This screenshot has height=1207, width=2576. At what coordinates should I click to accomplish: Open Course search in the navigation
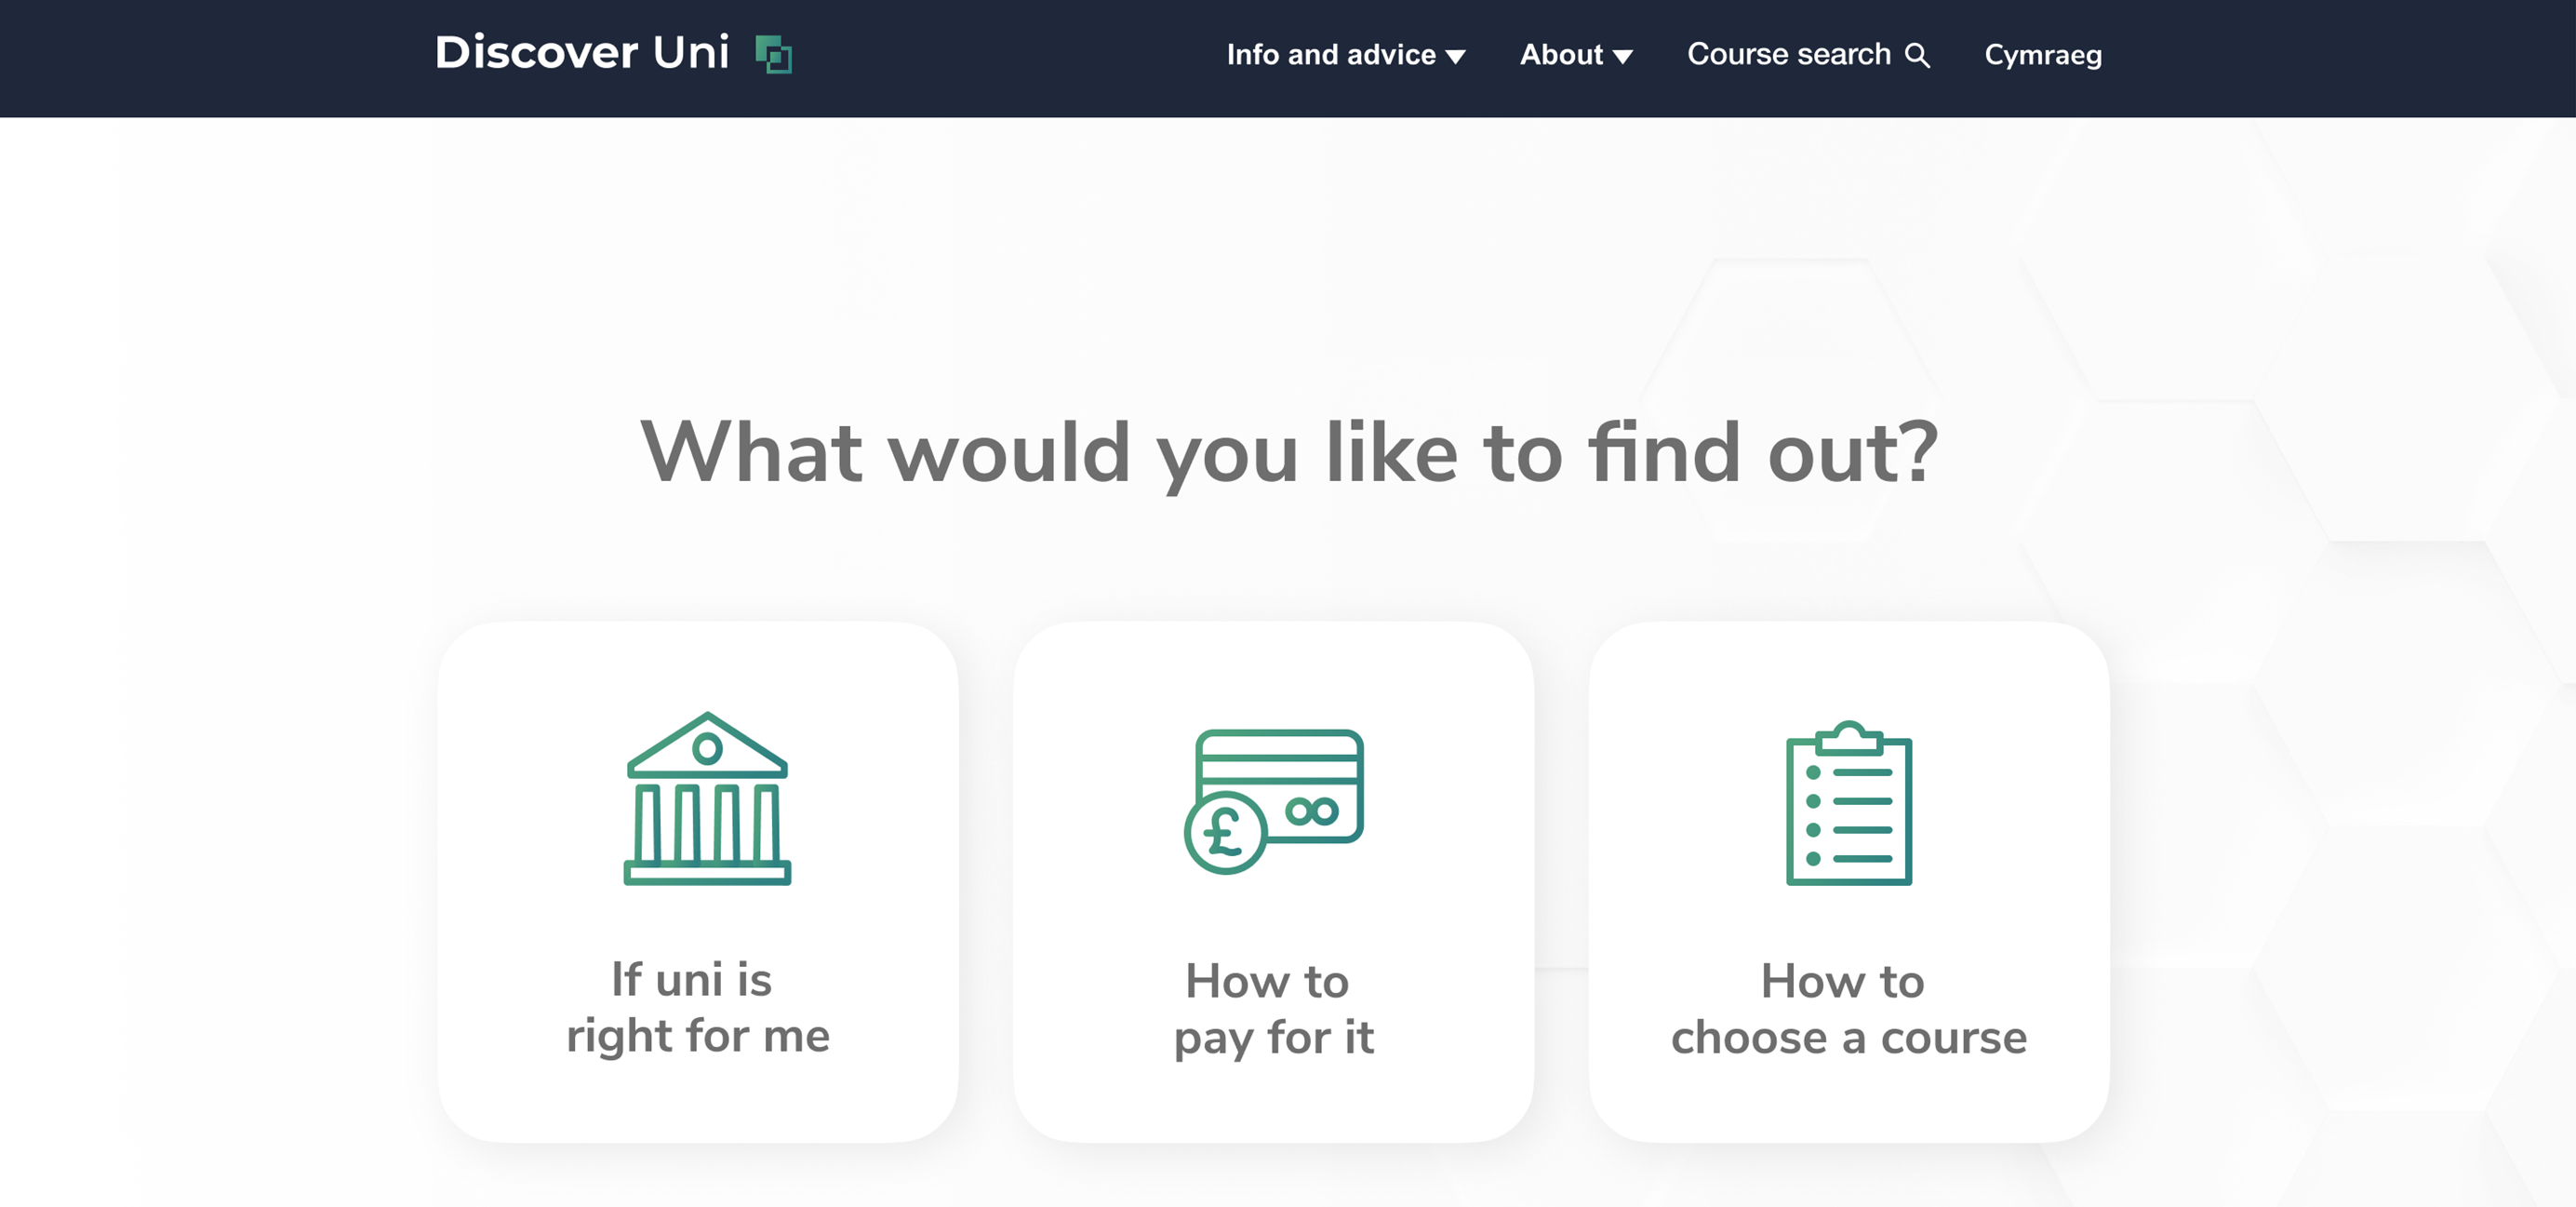(1808, 55)
